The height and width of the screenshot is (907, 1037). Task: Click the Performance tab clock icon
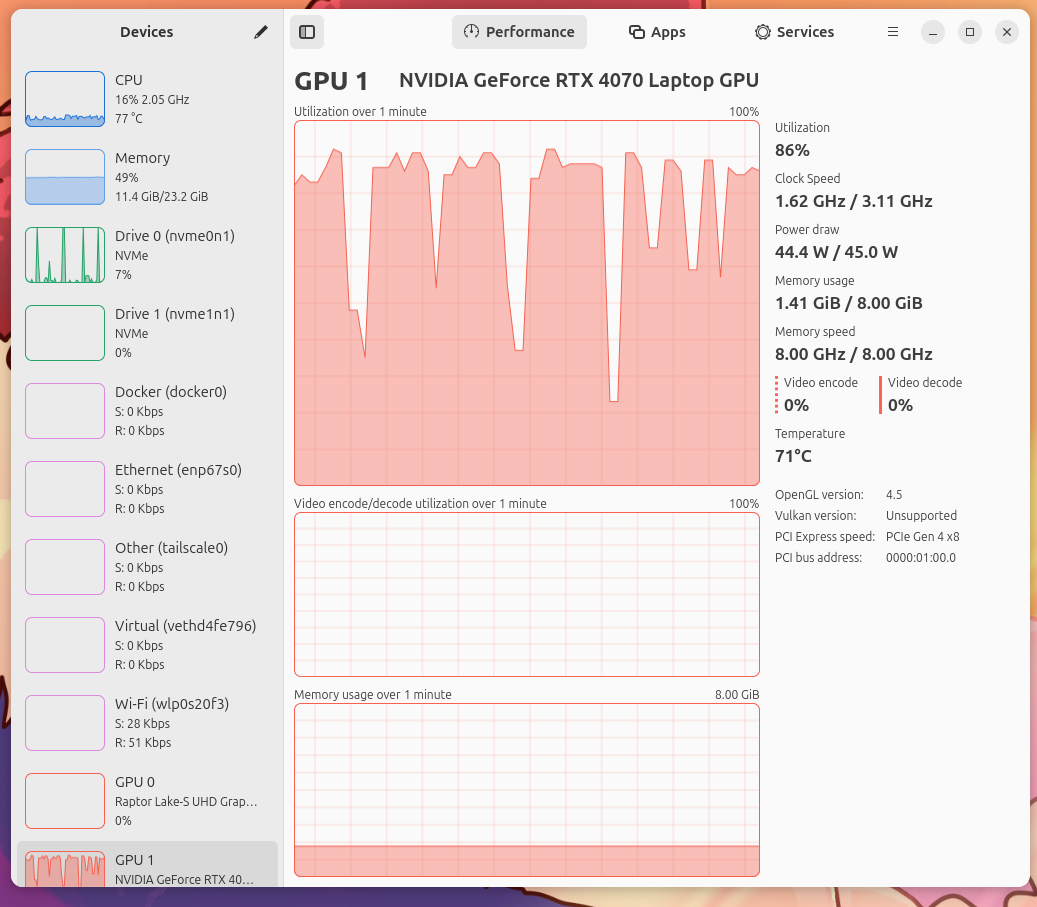471,31
